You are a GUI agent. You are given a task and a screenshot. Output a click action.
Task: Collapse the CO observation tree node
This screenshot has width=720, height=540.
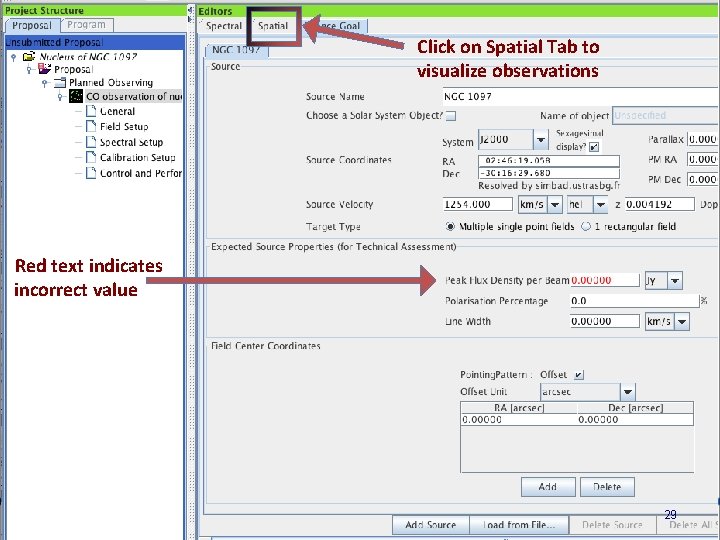60,97
